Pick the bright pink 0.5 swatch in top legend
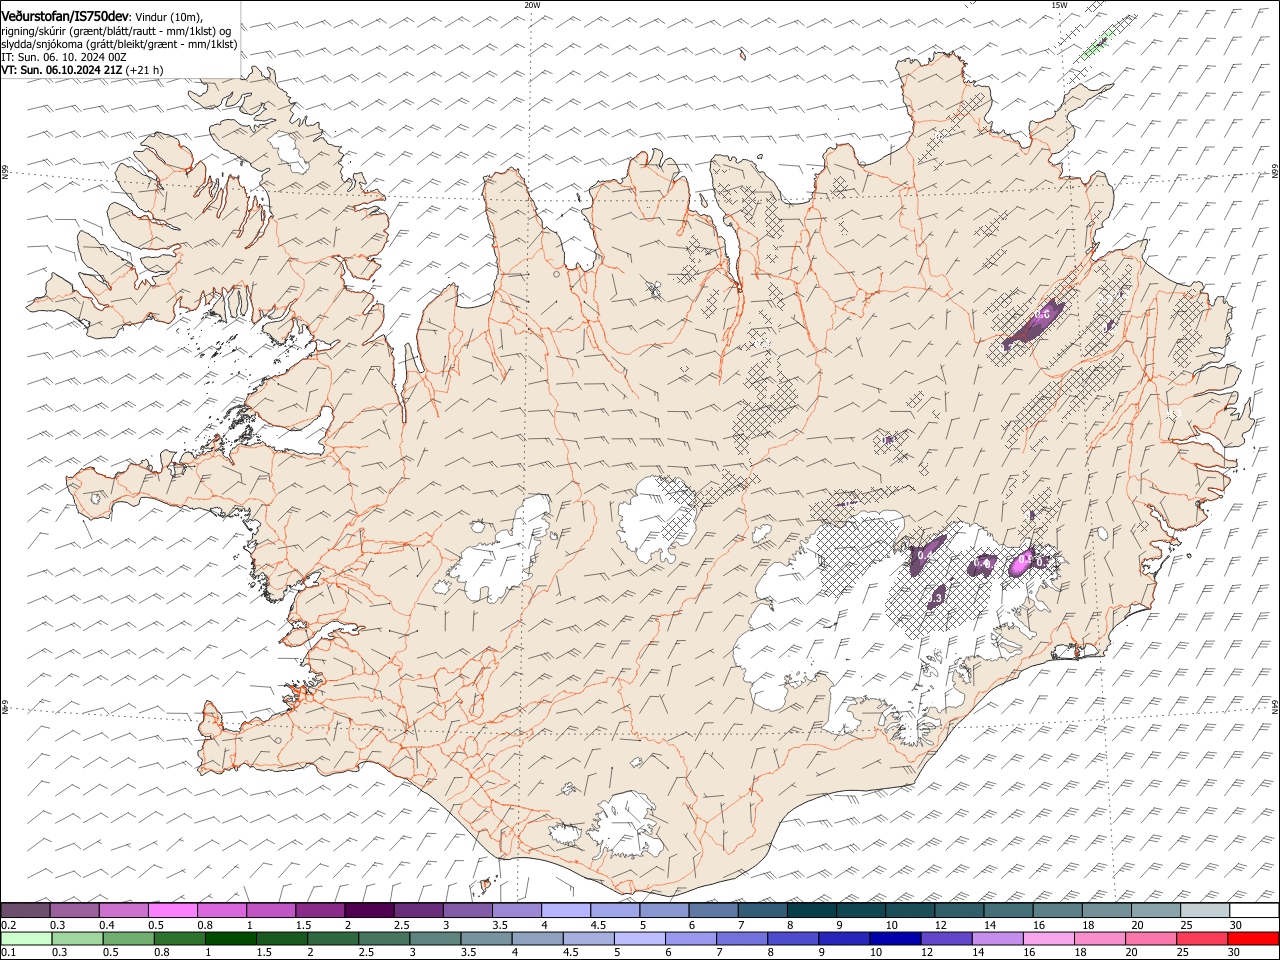Image resolution: width=1280 pixels, height=960 pixels. click(x=172, y=910)
